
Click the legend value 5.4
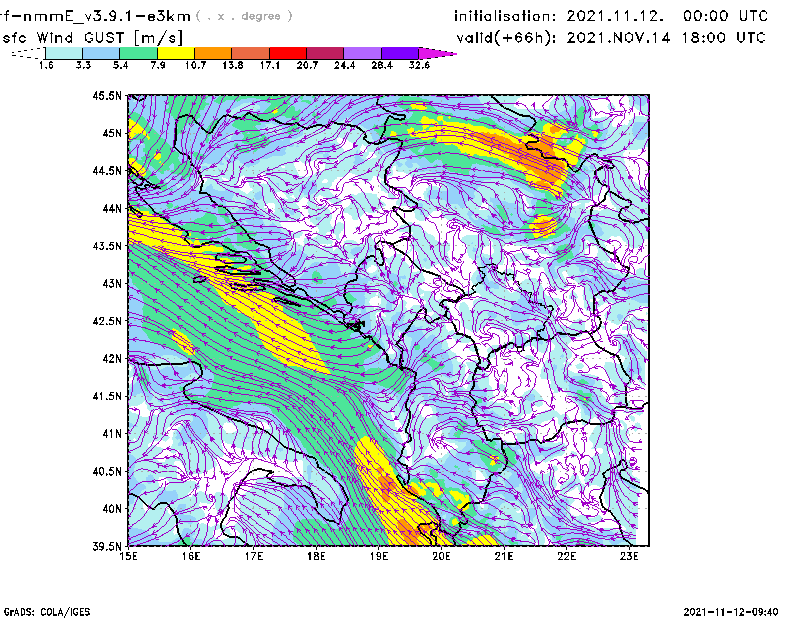pyautogui.click(x=120, y=65)
